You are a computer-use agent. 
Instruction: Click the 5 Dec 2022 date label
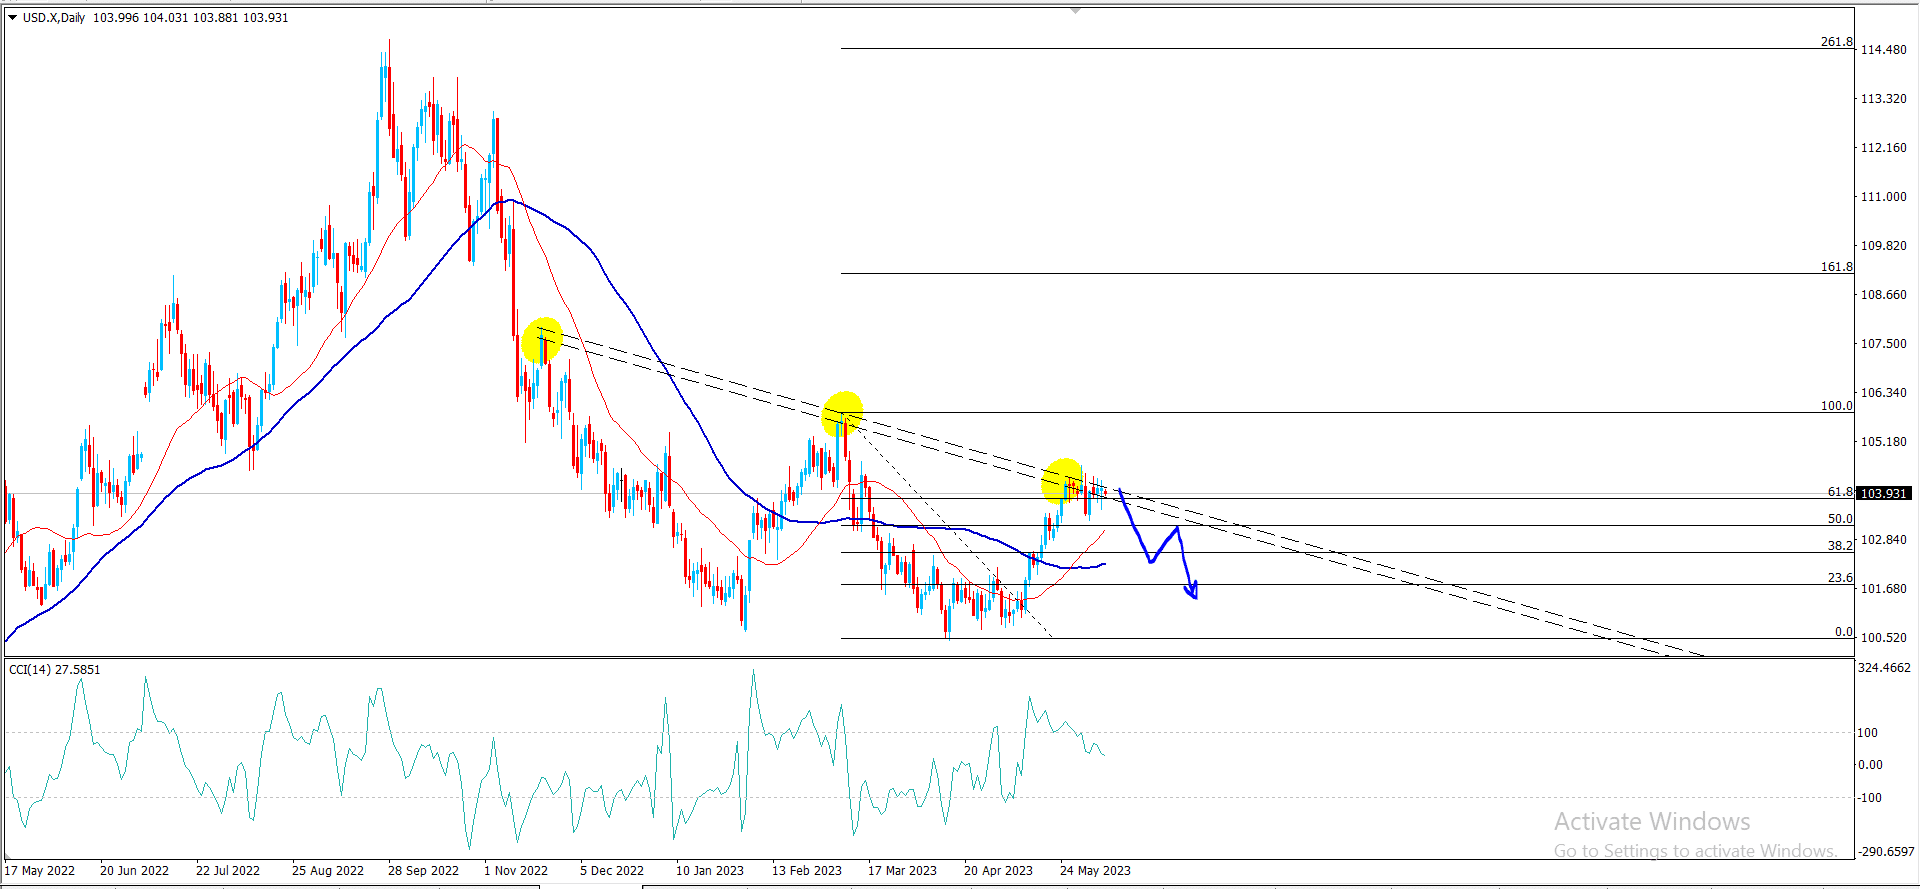click(612, 871)
